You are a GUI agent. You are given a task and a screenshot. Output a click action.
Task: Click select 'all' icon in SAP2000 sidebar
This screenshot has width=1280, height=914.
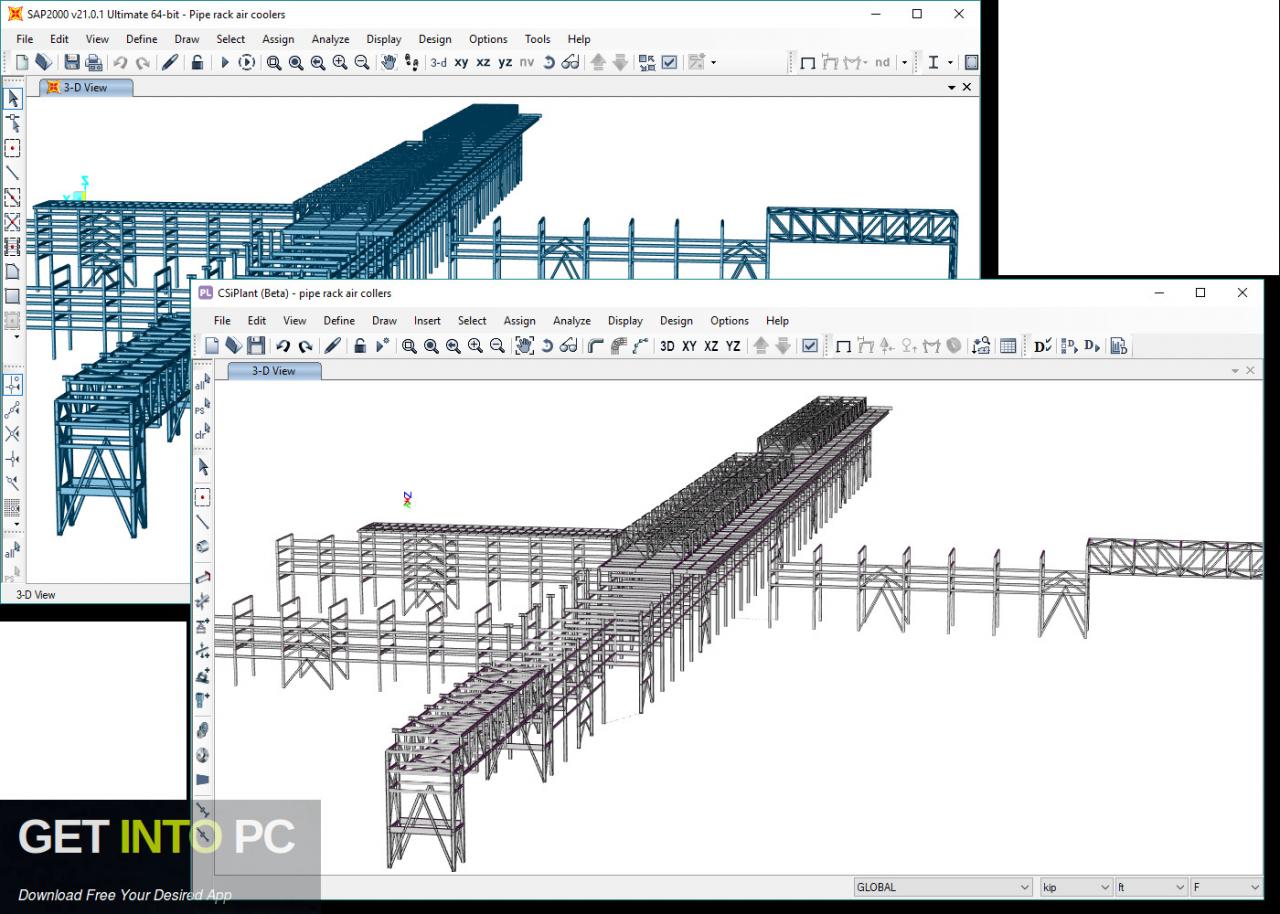point(13,551)
